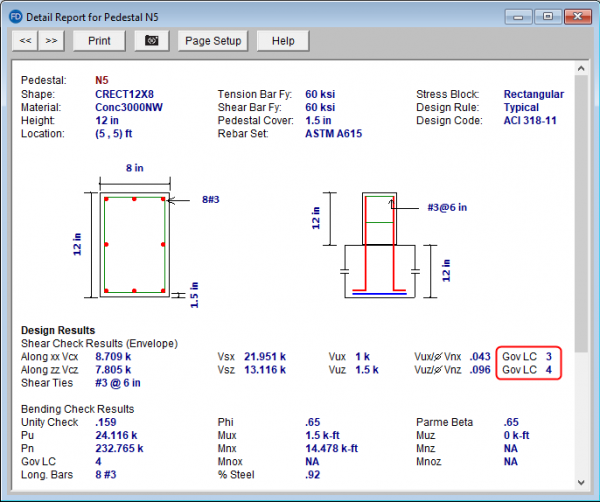Click Long. Bars value 8 #3
The image size is (600, 502).
coord(106,475)
